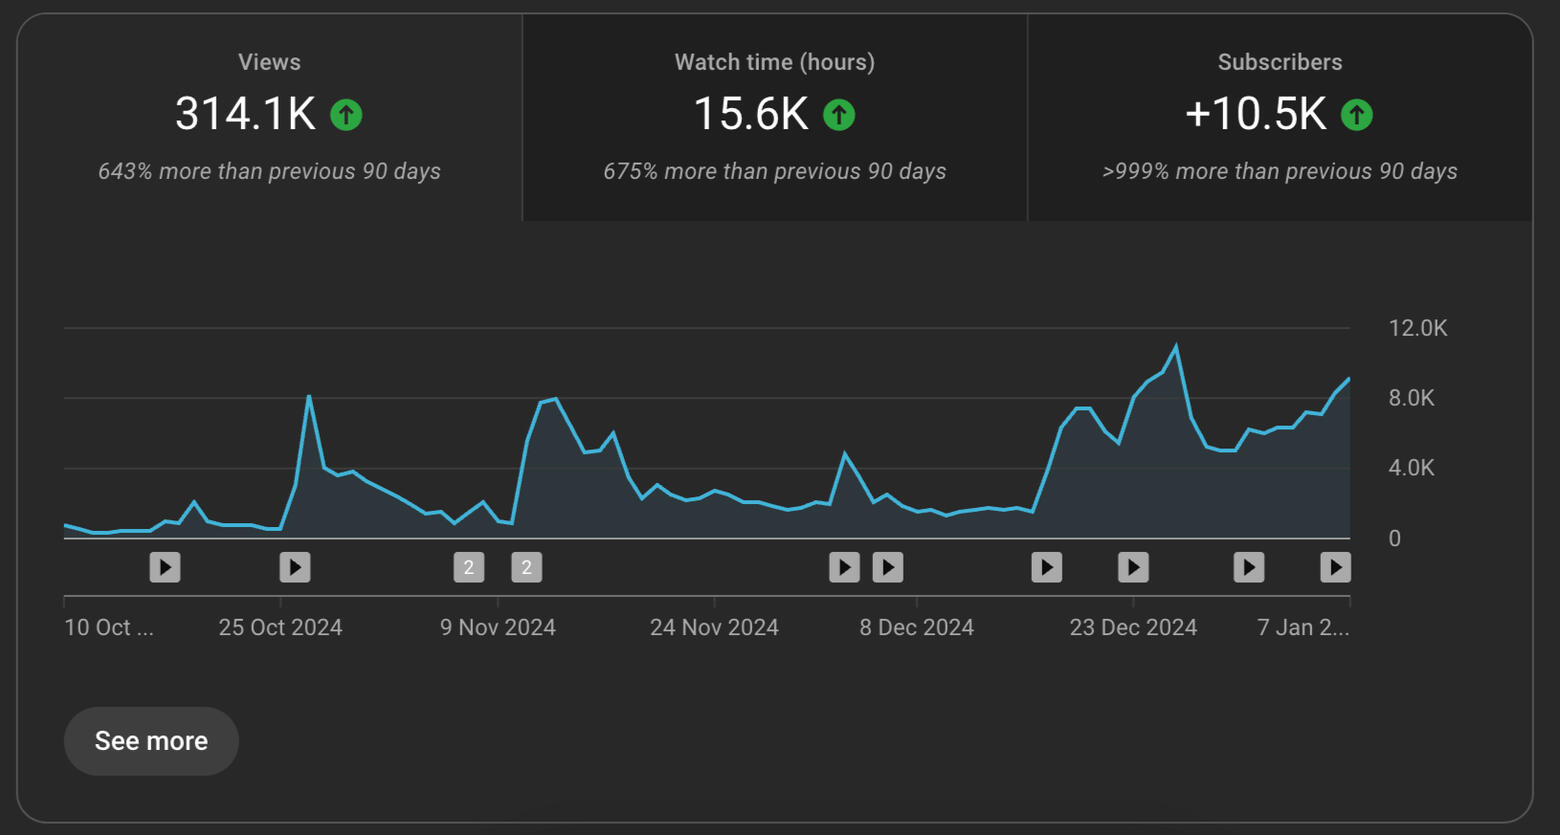Click green trend arrow next to 15.6K
This screenshot has width=1560, height=835.
point(839,115)
